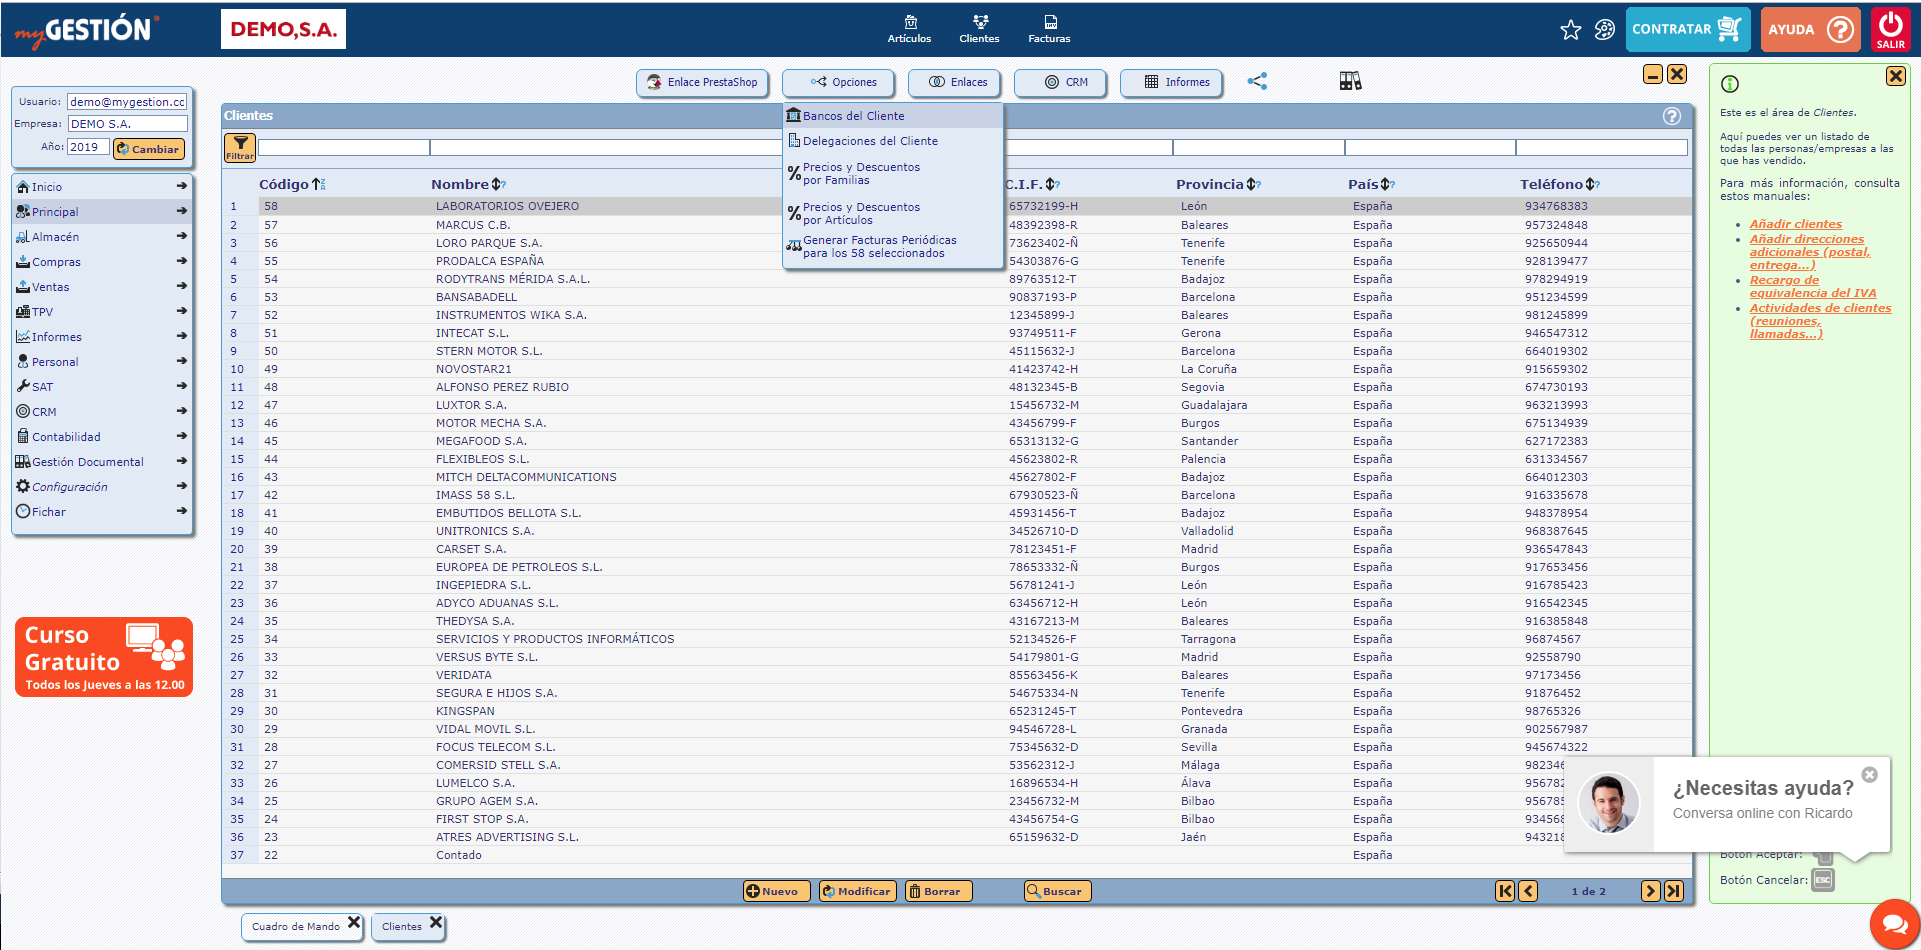Expand the Ventas sidebar menu
This screenshot has height=950, width=1921.
pos(102,287)
